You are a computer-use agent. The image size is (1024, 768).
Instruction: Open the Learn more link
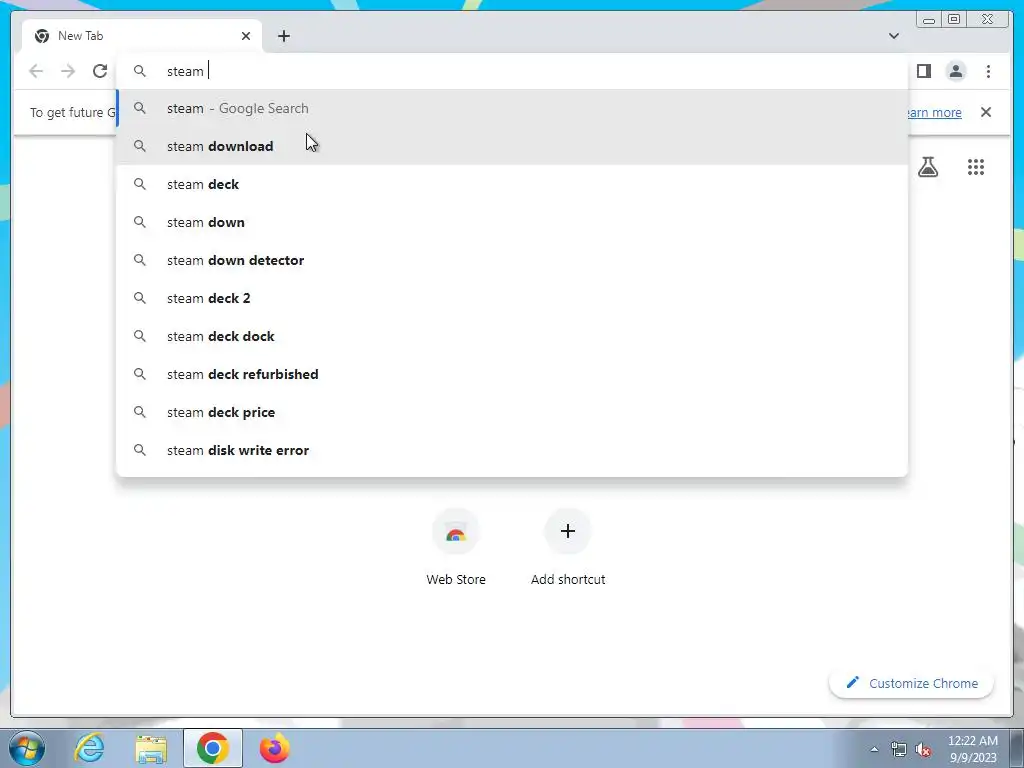[x=934, y=112]
